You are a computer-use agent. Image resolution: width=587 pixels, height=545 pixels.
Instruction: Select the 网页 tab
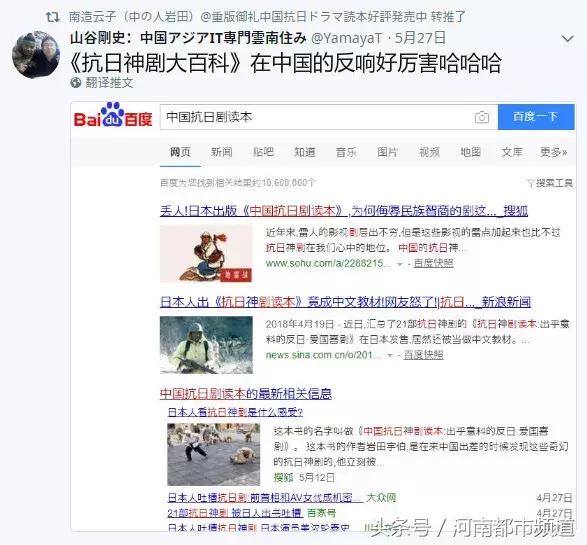(180, 152)
